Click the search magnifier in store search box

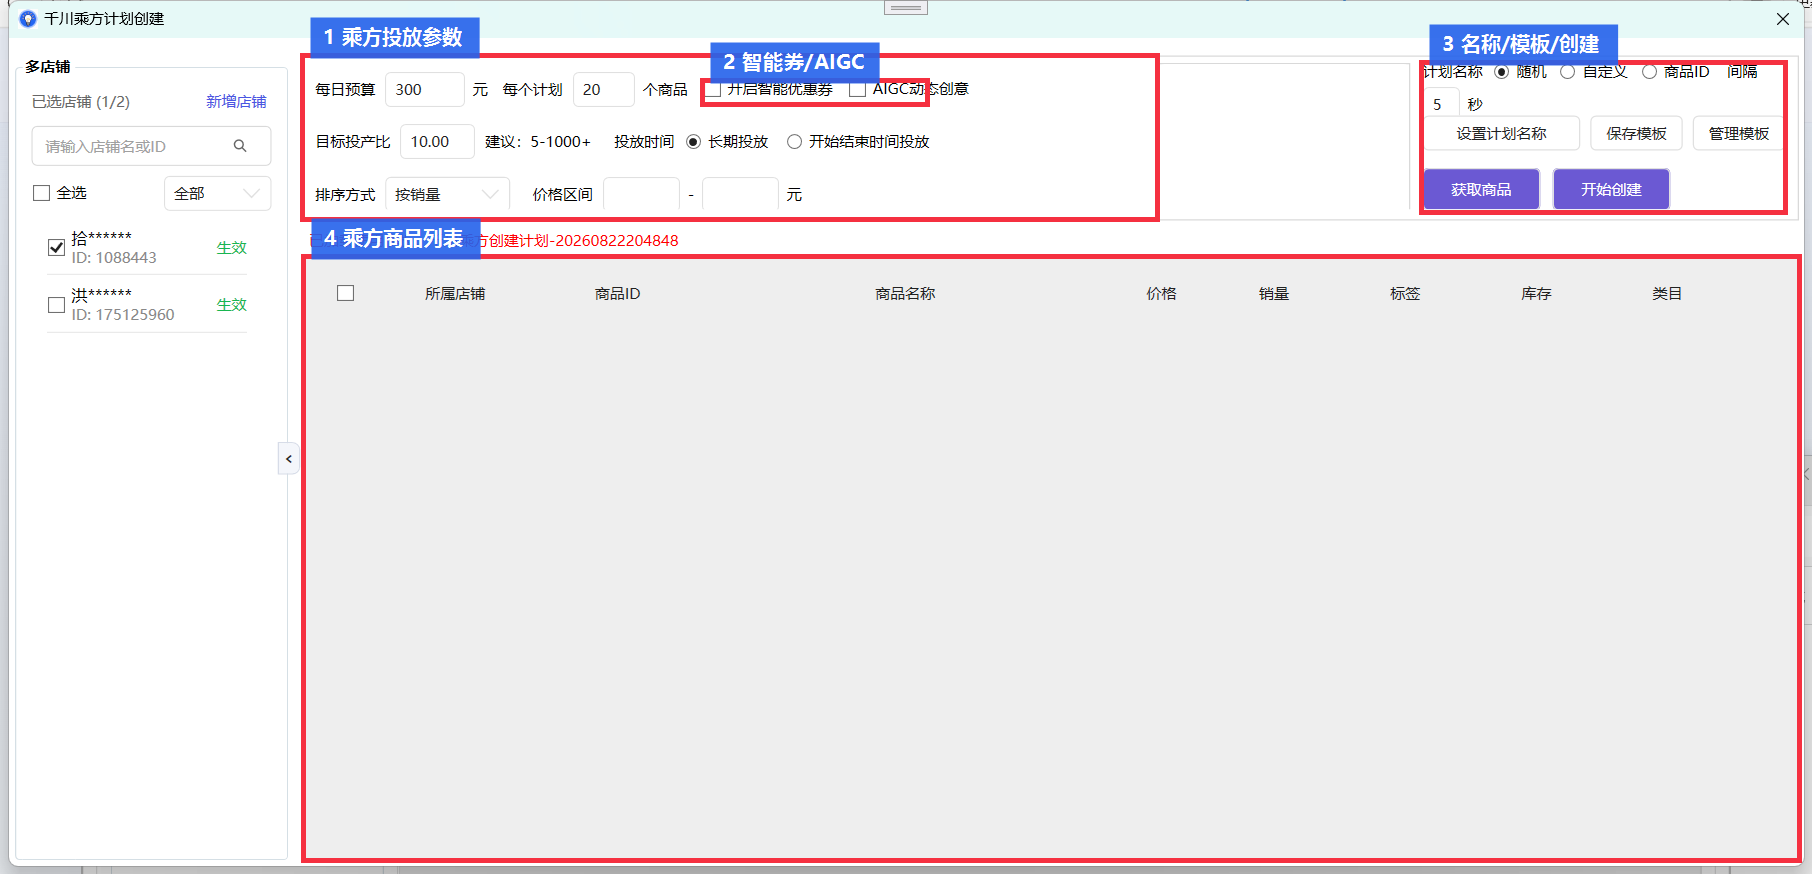click(x=240, y=146)
